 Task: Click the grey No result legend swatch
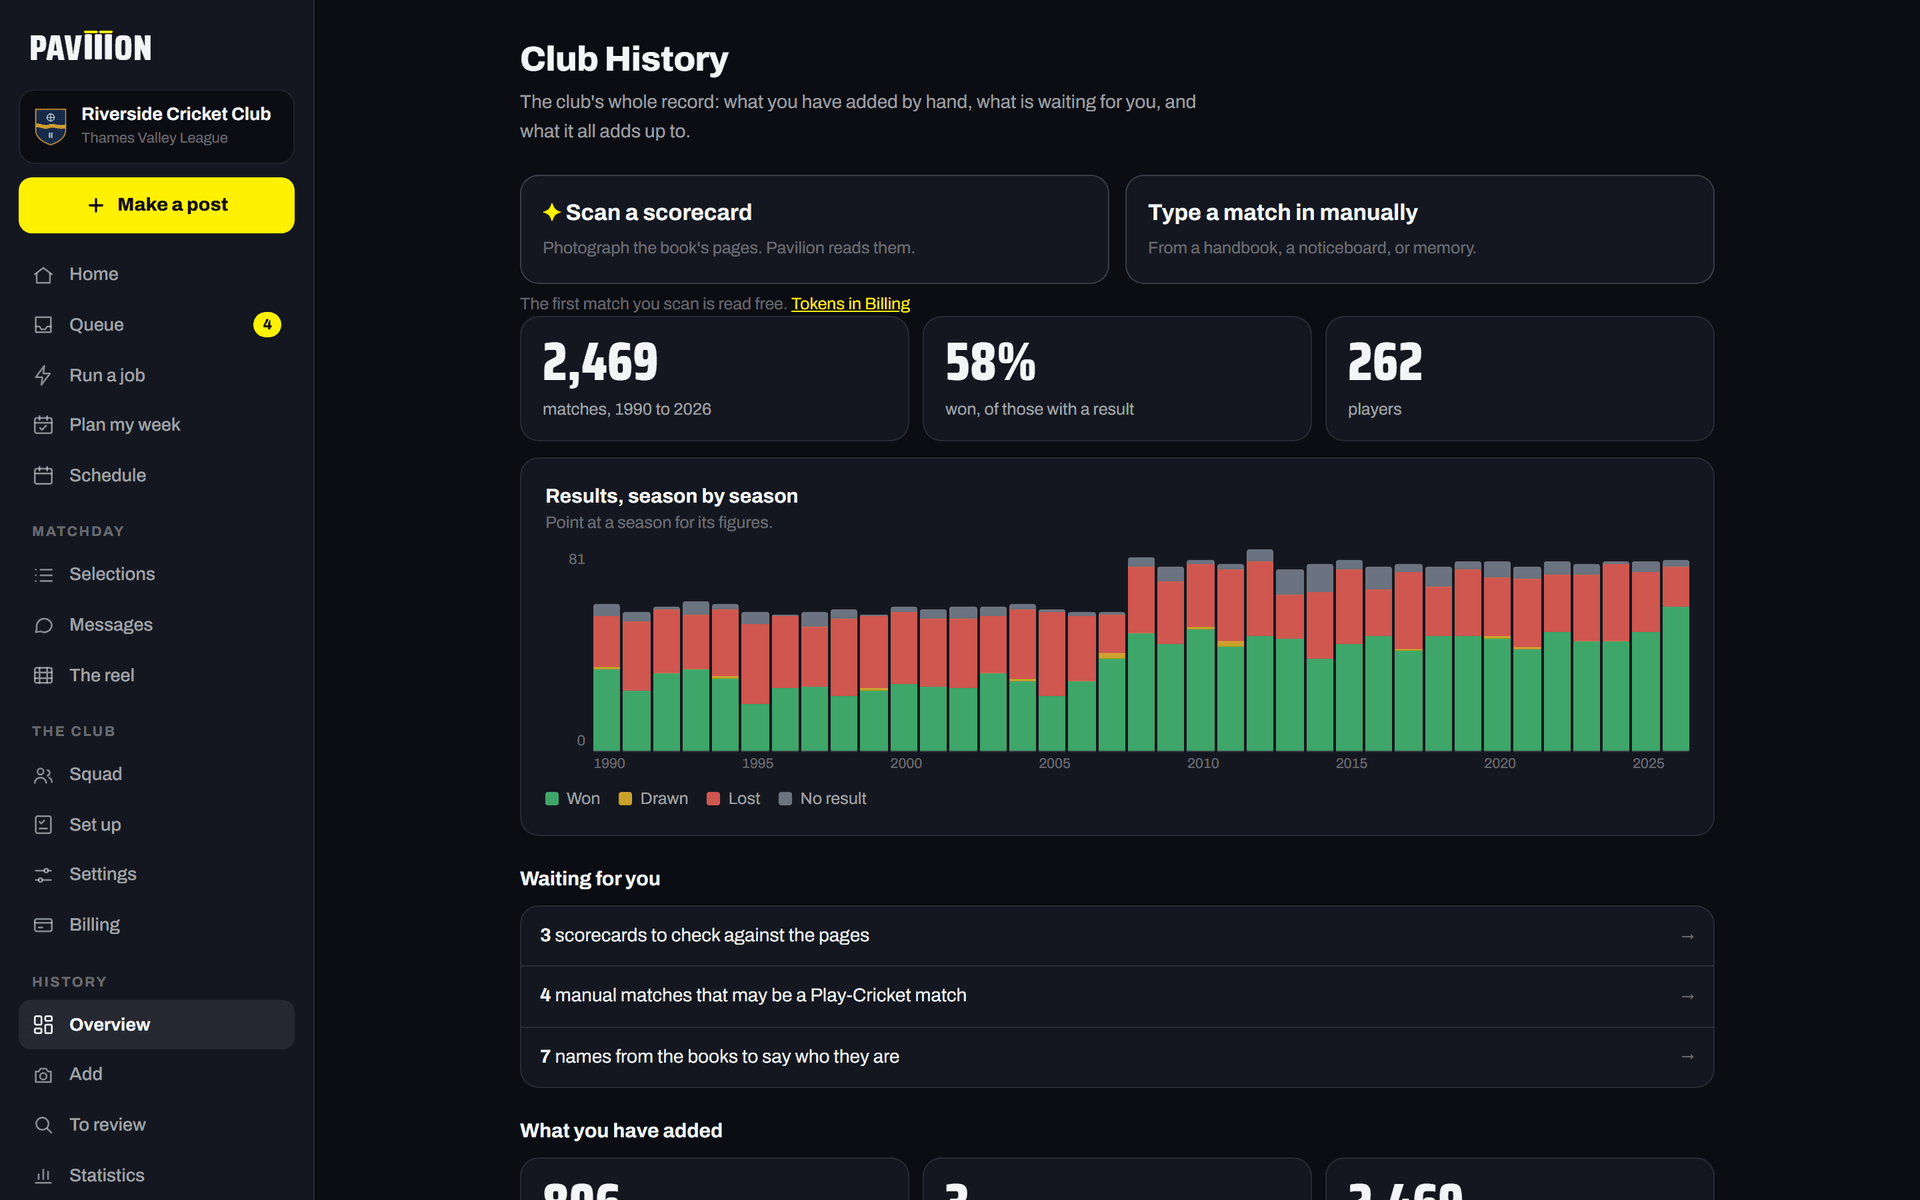tap(785, 799)
